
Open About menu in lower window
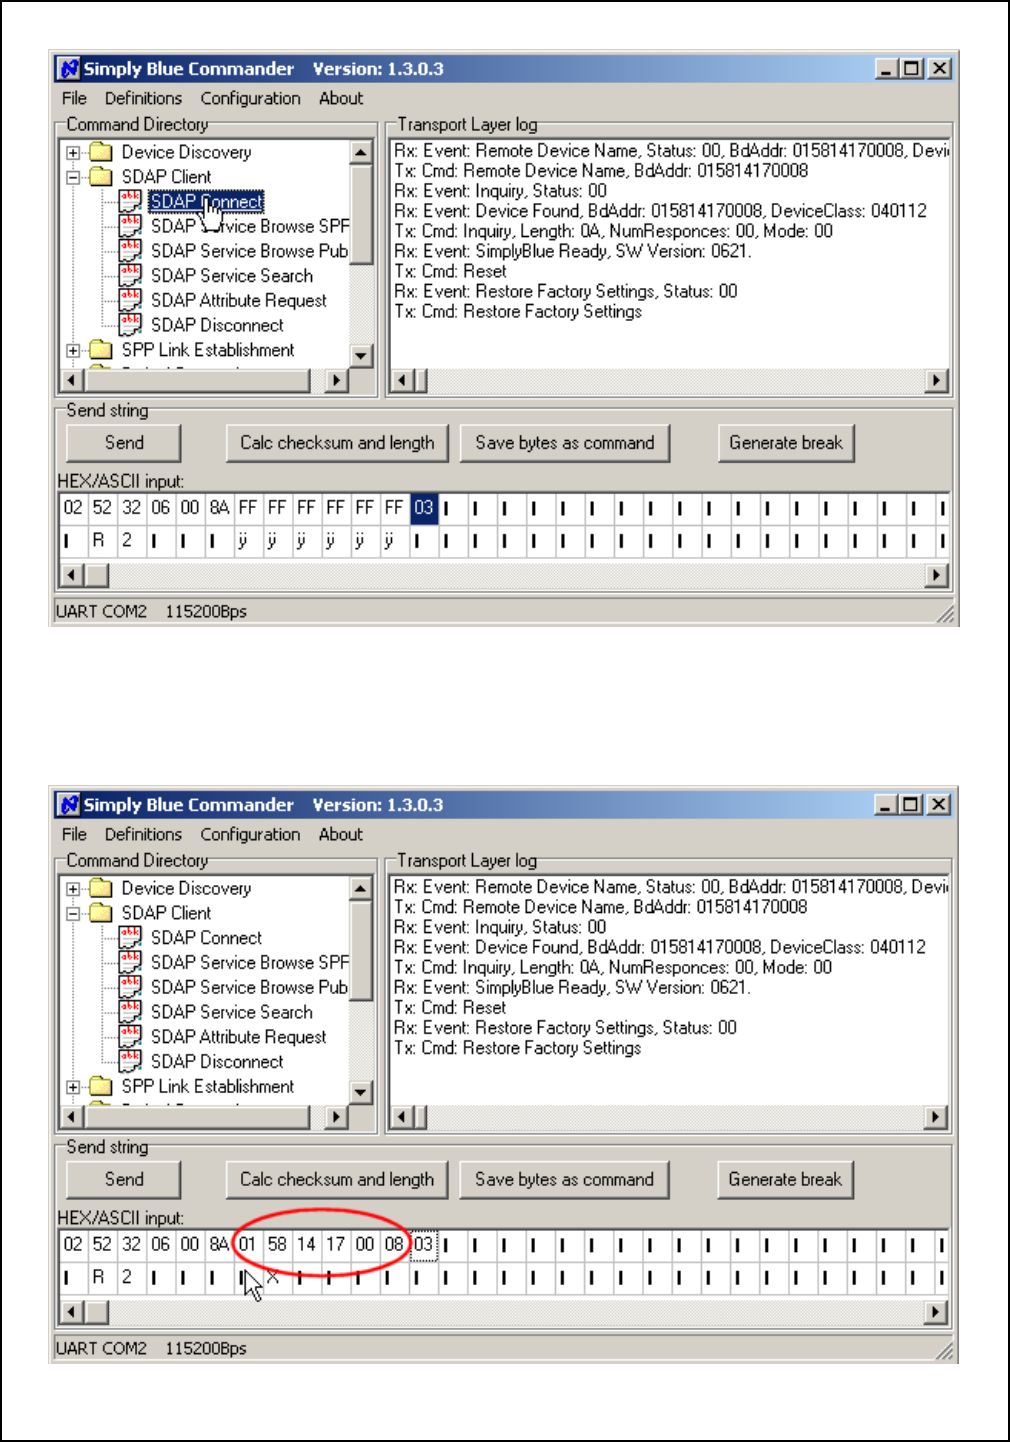pos(341,834)
